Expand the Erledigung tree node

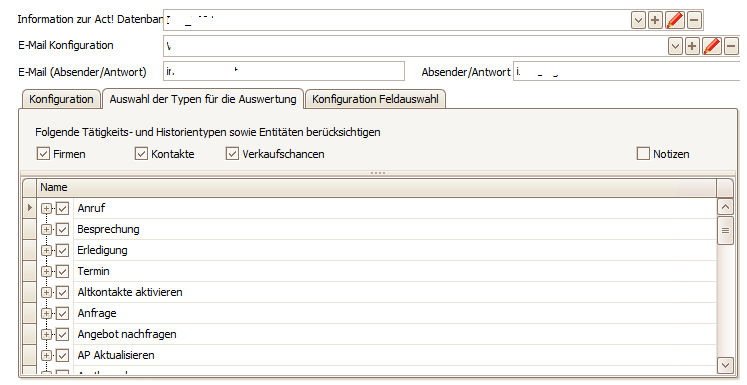46,250
